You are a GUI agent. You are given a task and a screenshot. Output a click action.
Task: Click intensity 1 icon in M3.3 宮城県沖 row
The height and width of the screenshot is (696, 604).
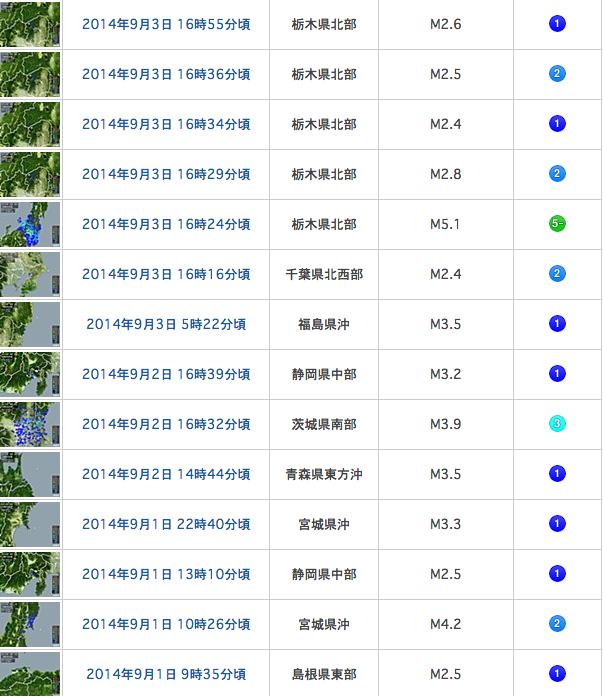pyautogui.click(x=557, y=523)
